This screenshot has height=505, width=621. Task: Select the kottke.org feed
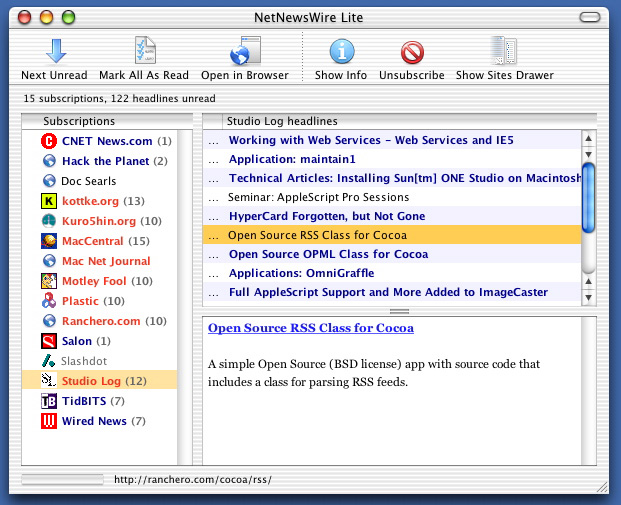(91, 201)
